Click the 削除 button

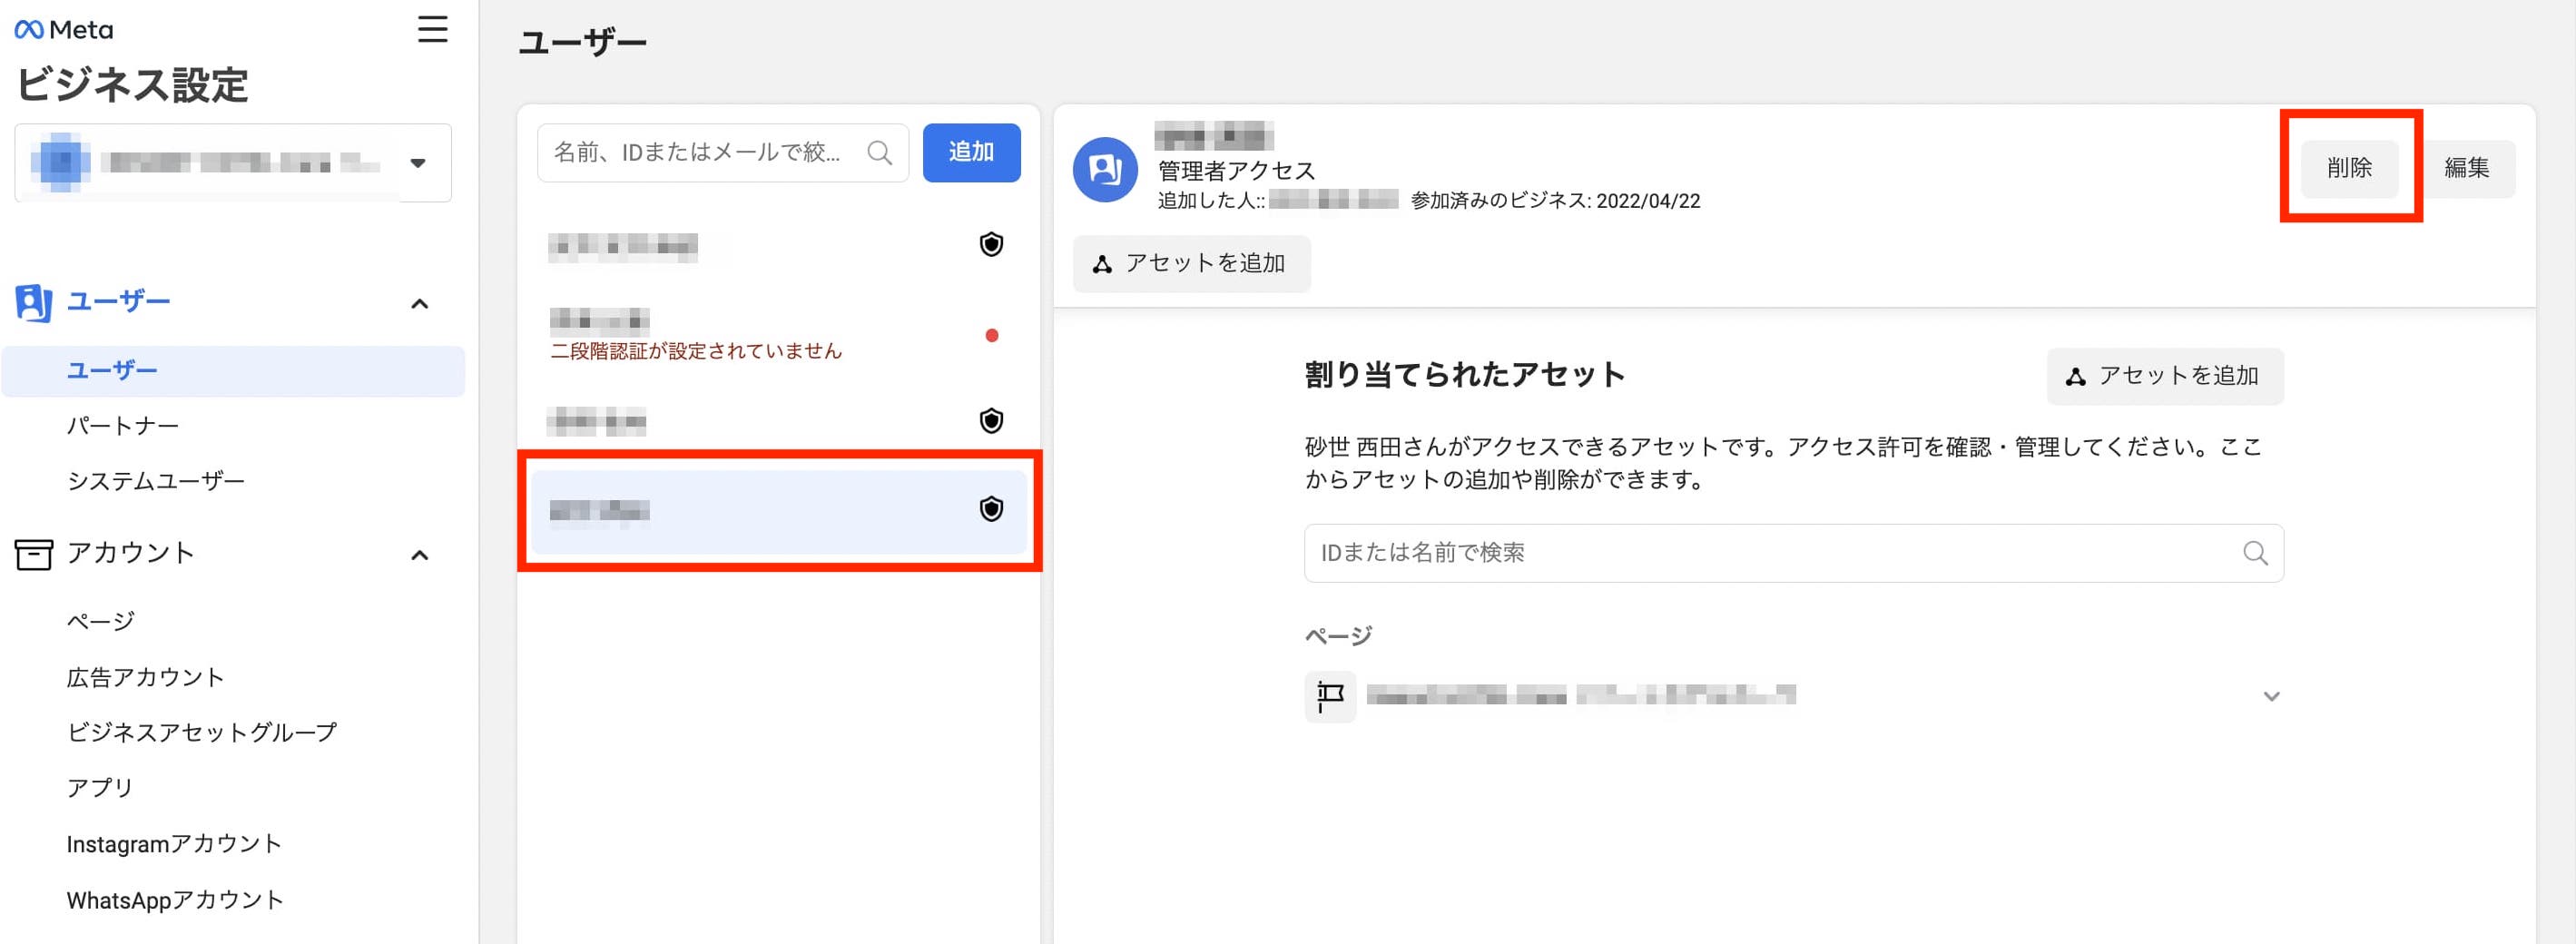tap(2350, 168)
